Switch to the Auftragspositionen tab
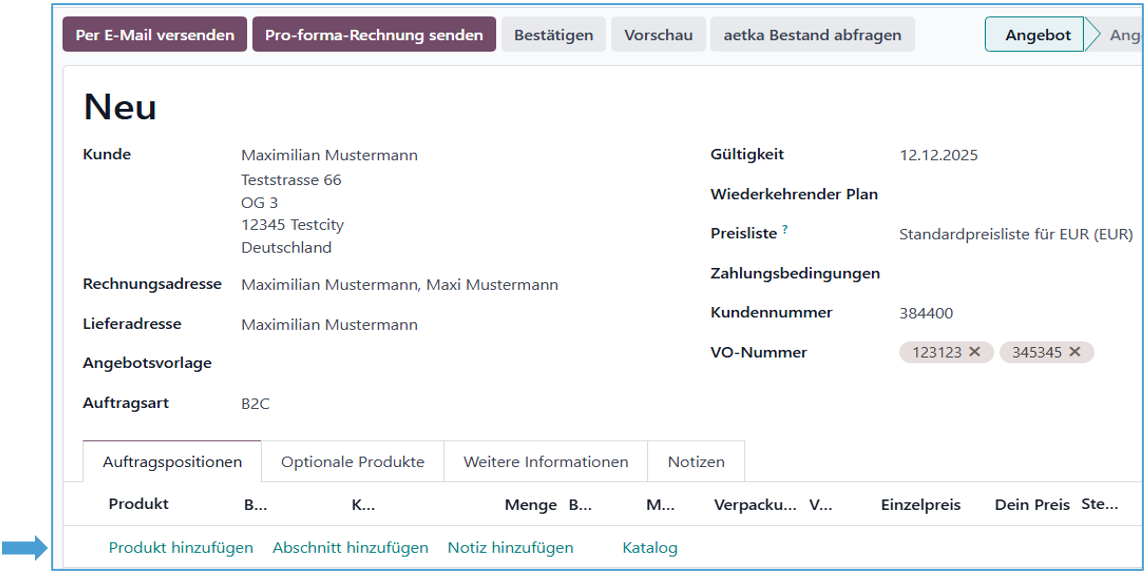 click(x=172, y=462)
